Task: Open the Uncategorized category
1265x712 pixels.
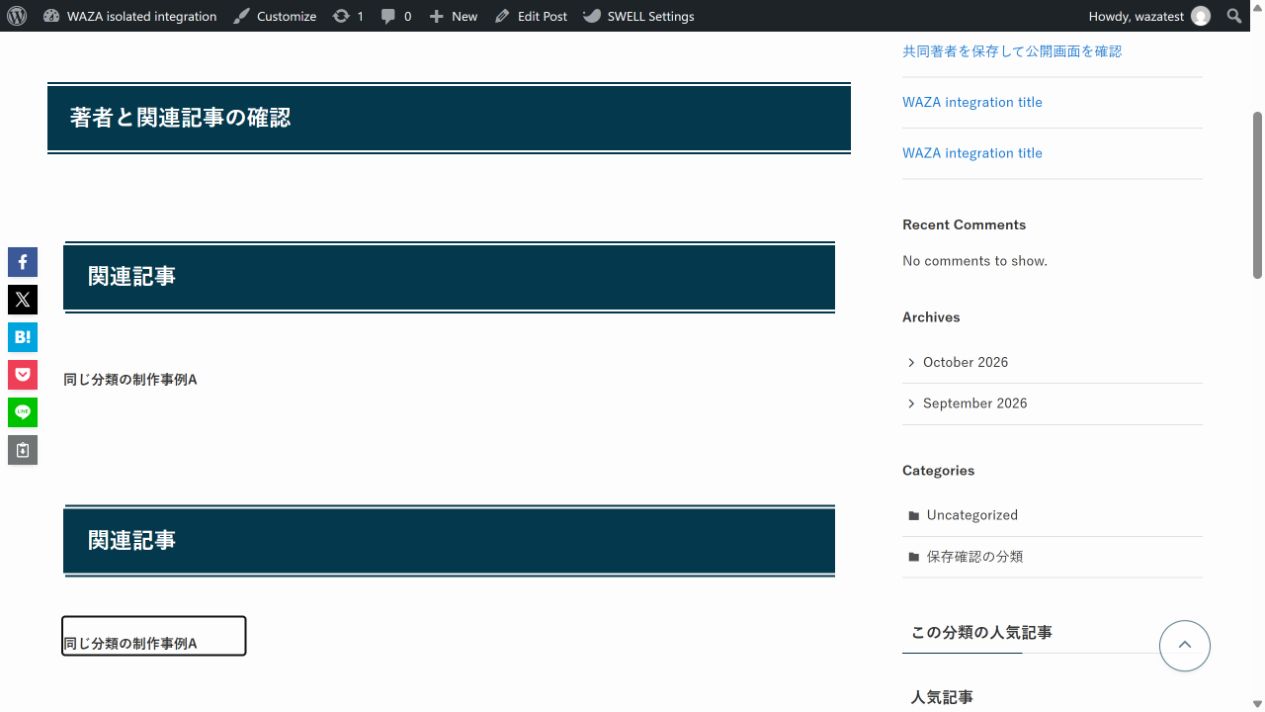Action: 972,515
